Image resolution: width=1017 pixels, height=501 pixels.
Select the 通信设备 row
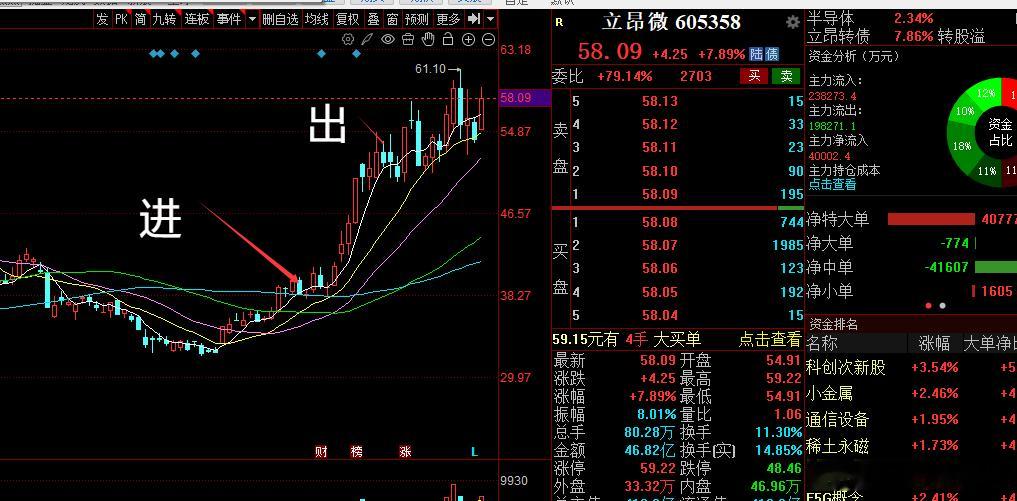coord(911,419)
